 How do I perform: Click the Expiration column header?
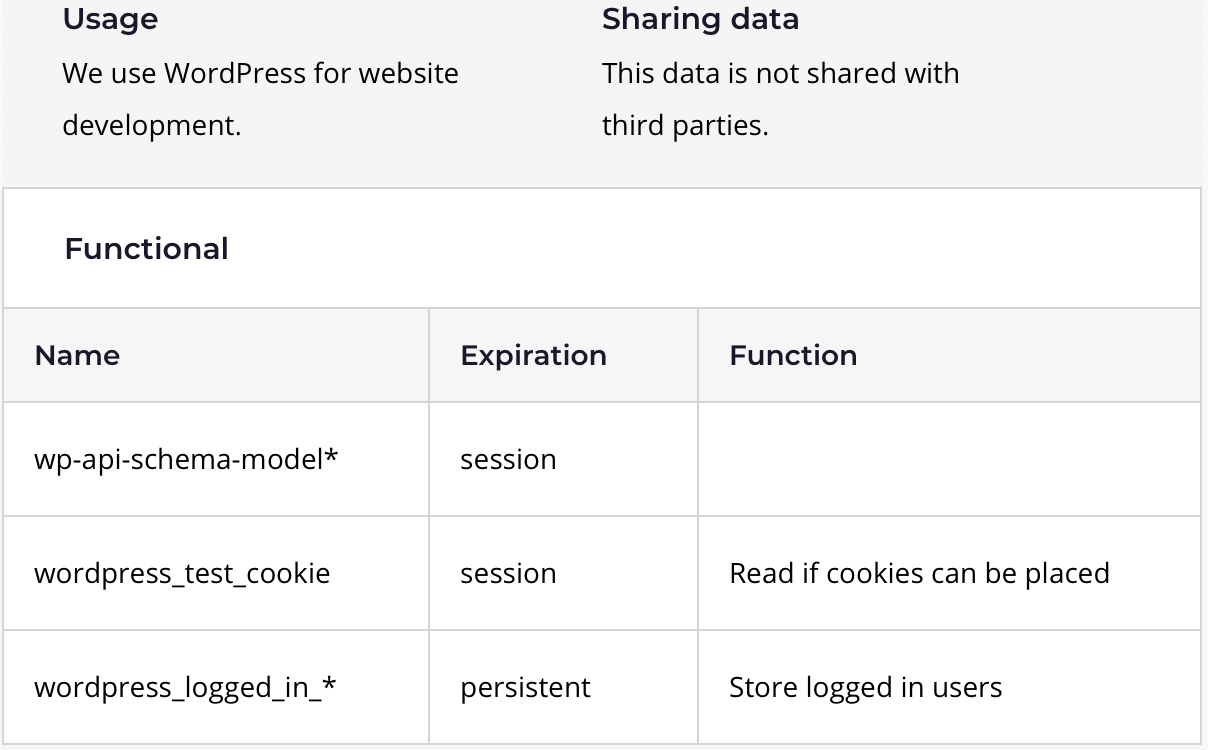(533, 355)
